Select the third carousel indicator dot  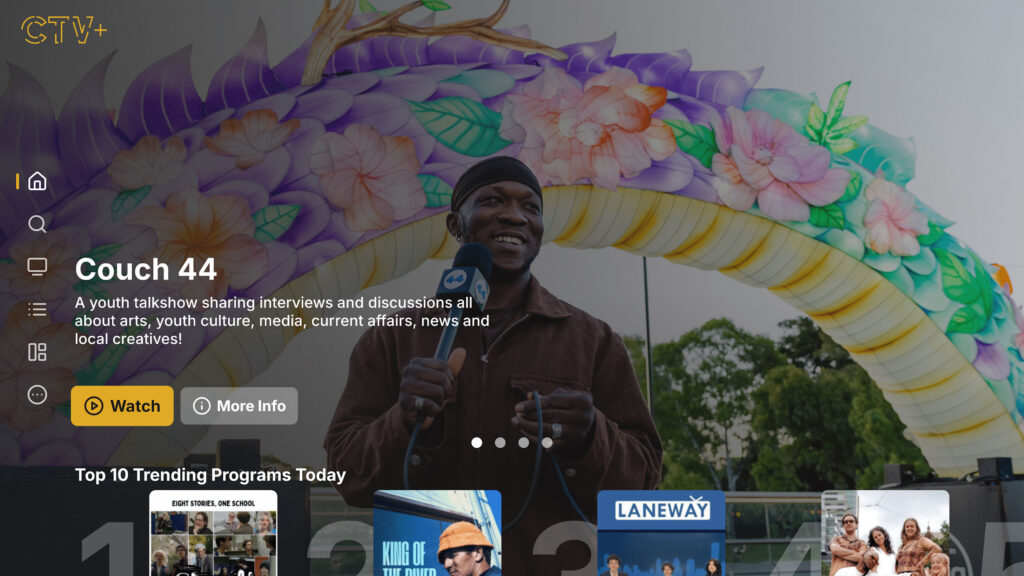tap(523, 440)
